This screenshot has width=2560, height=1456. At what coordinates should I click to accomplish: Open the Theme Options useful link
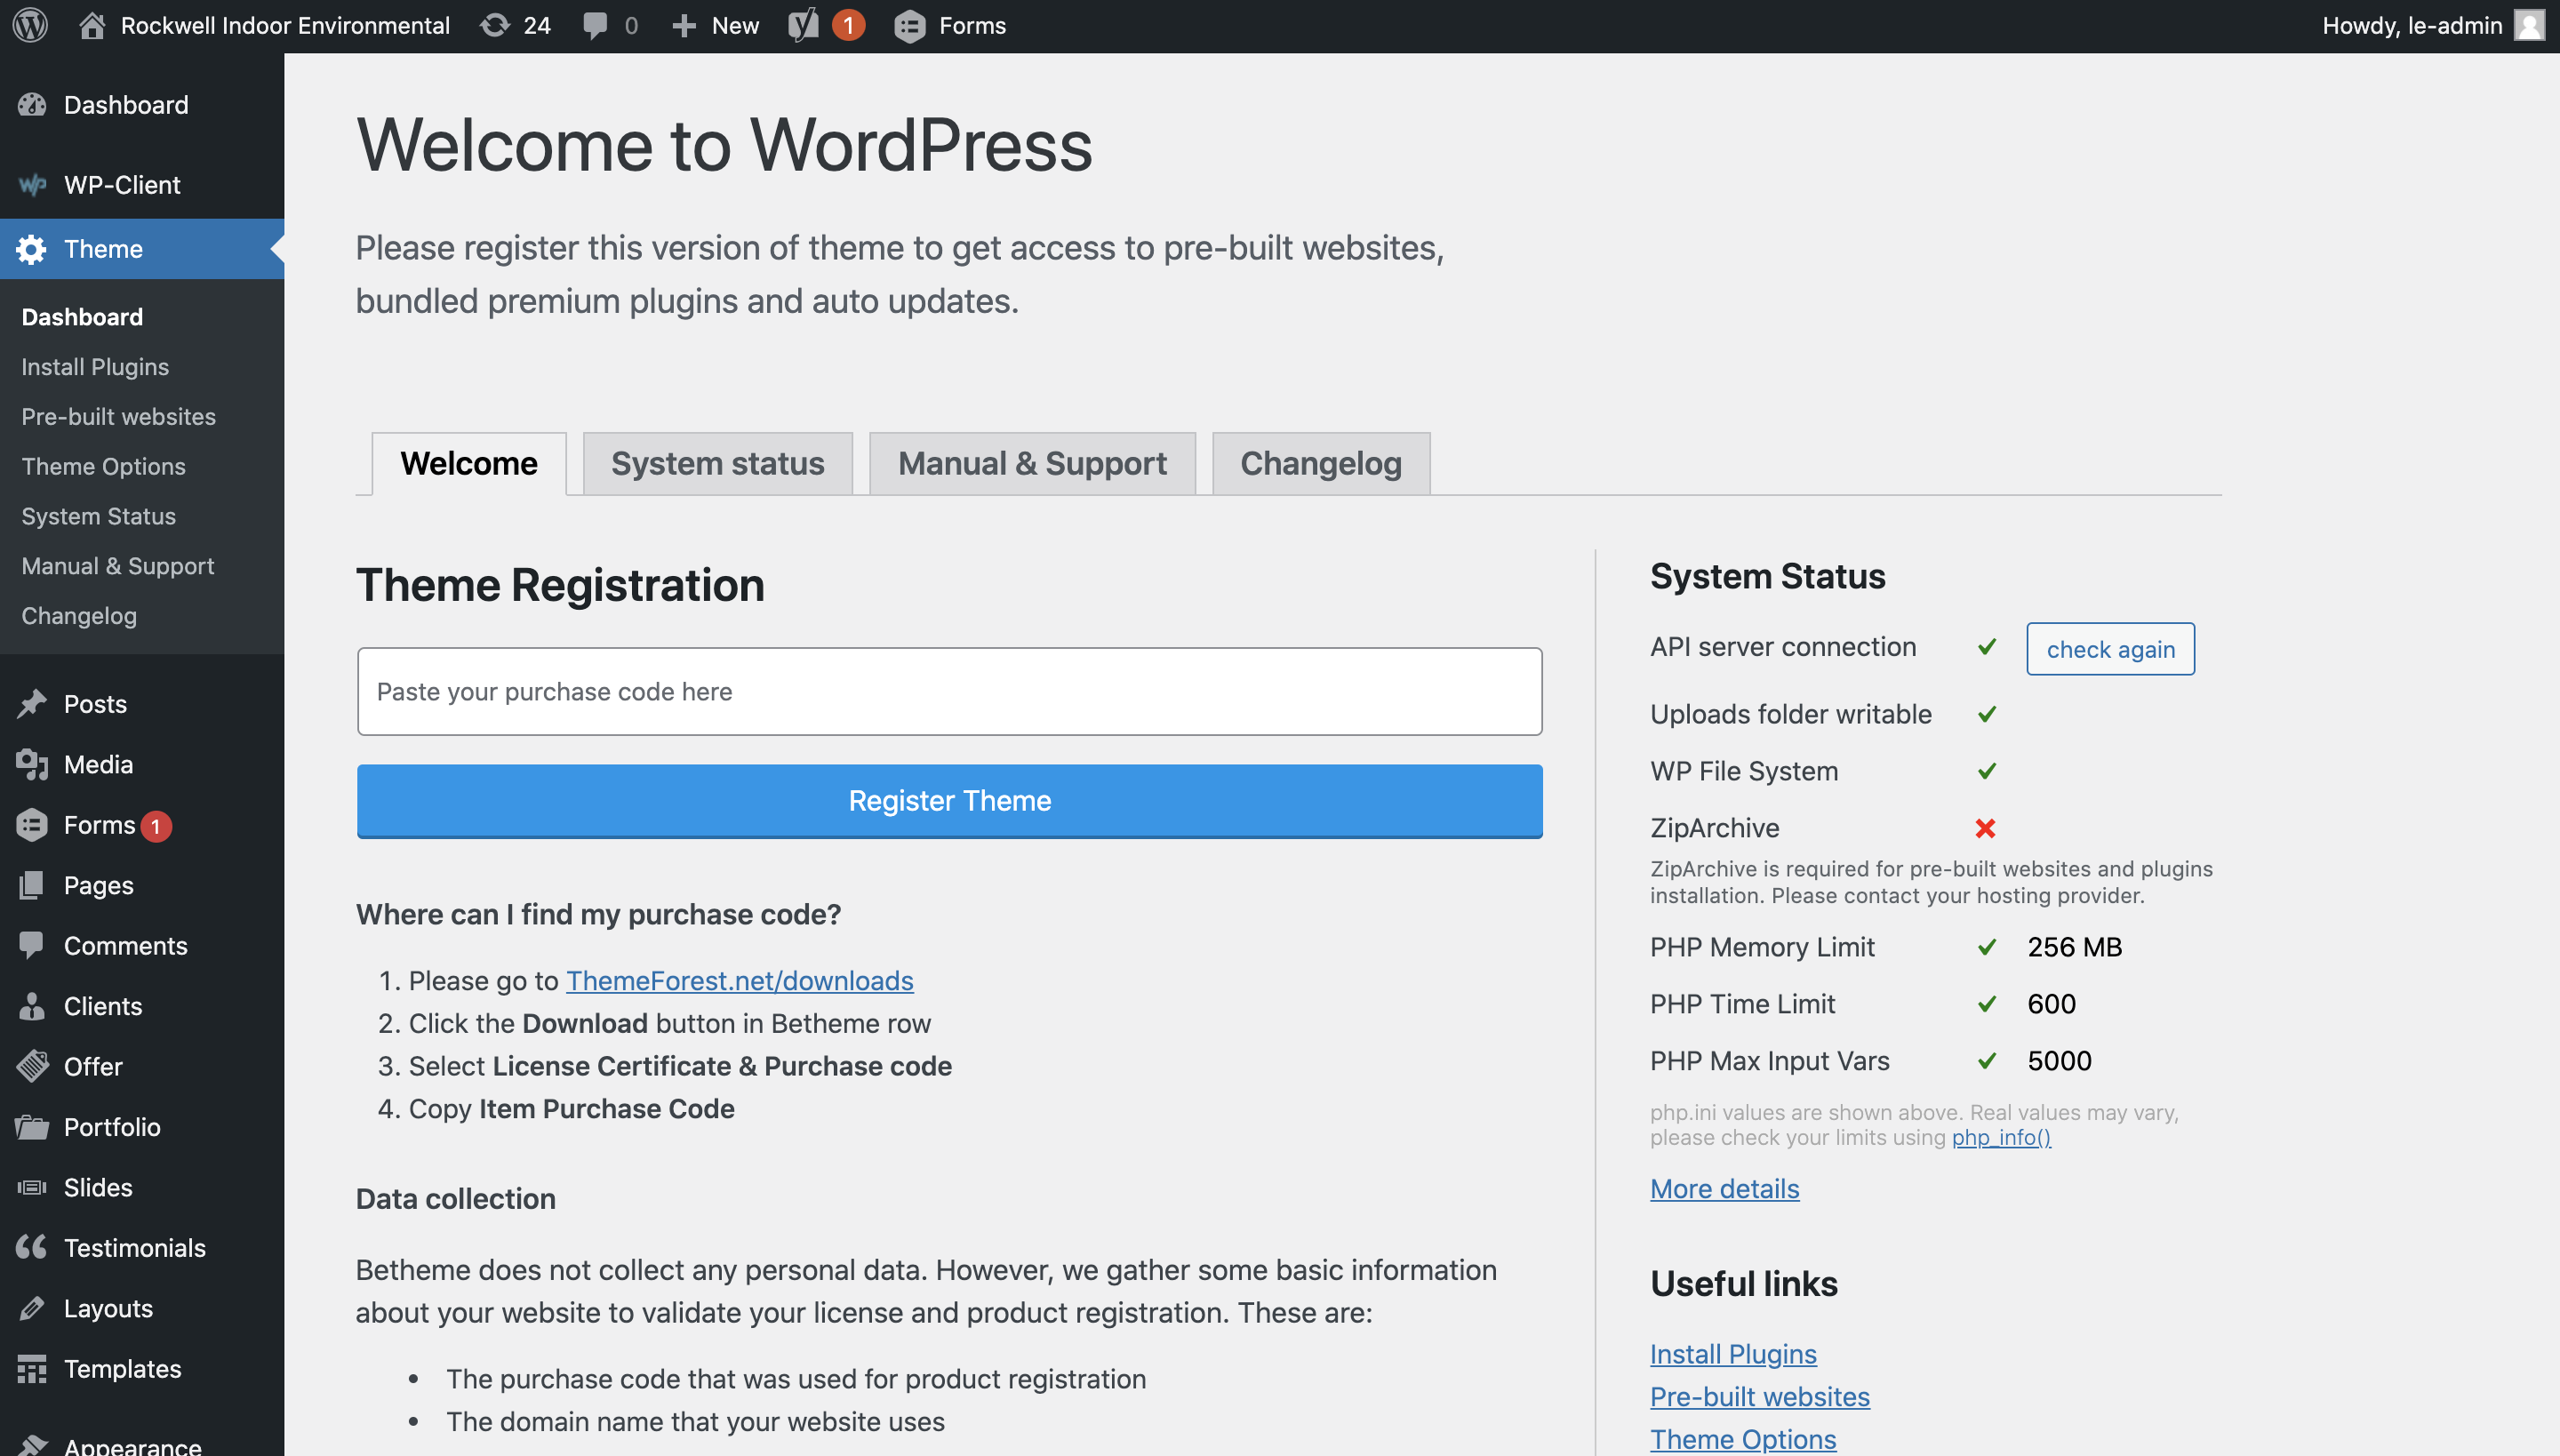(x=1743, y=1440)
